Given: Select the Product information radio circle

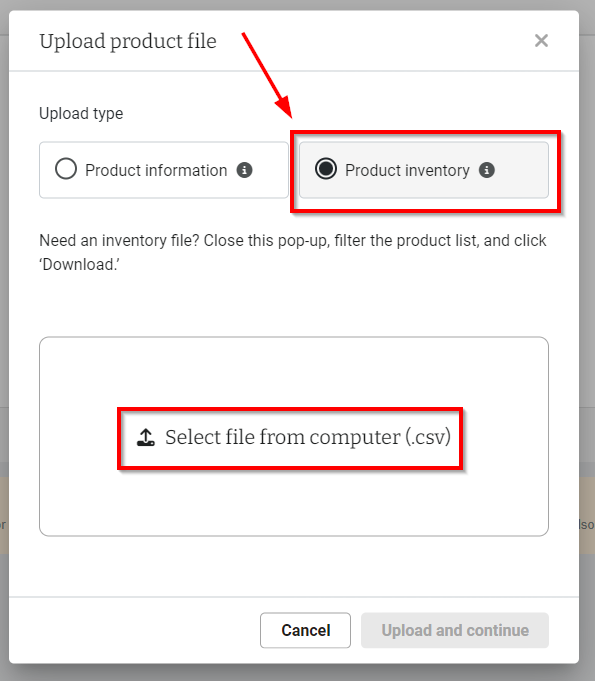Looking at the screenshot, I should 66,169.
